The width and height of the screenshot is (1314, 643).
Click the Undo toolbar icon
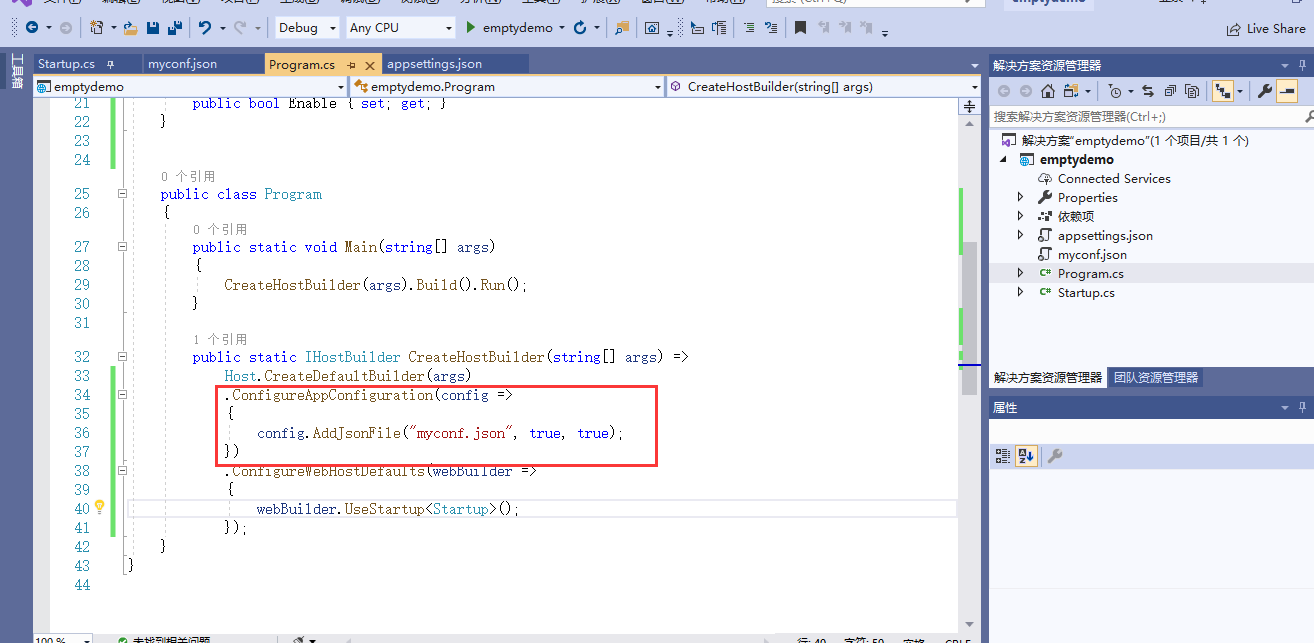coord(204,27)
